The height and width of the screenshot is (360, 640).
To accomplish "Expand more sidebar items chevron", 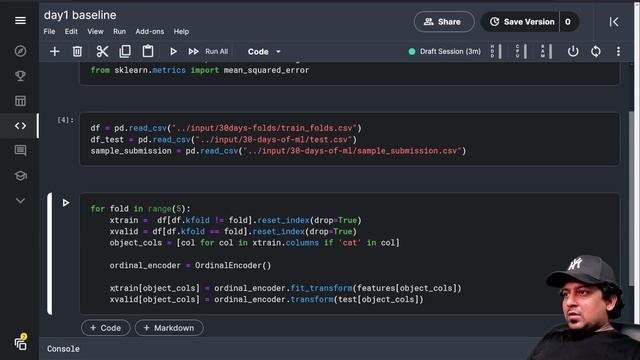I will click(20, 200).
